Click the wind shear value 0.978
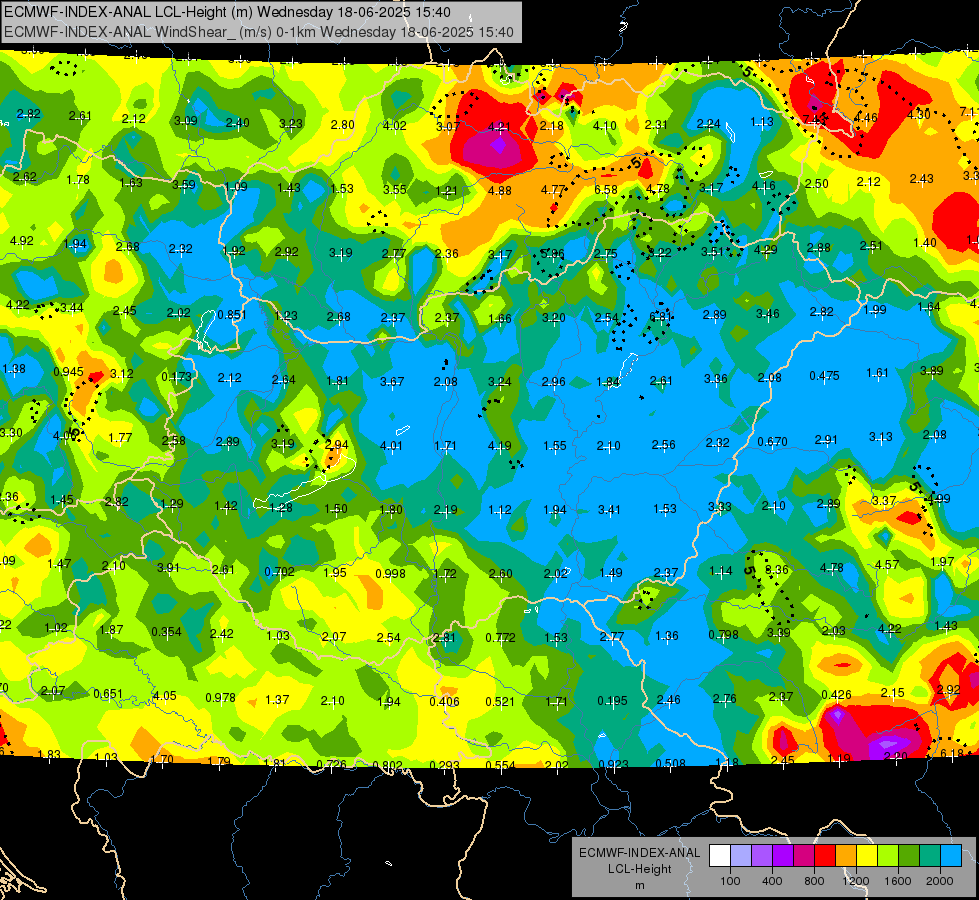Viewport: 979px width, 900px height. [x=220, y=698]
